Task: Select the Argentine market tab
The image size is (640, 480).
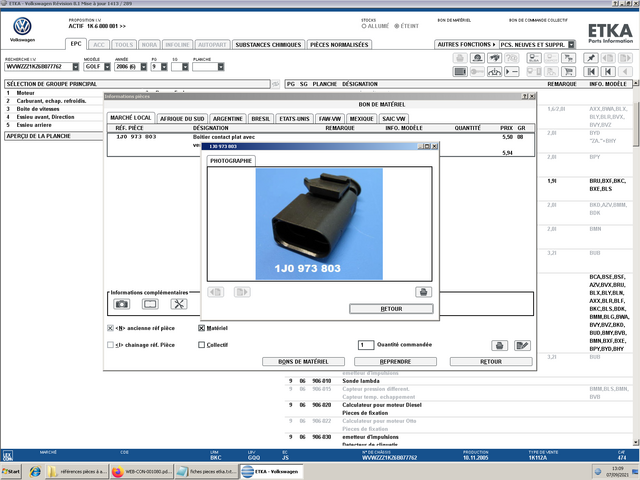Action: [228, 119]
